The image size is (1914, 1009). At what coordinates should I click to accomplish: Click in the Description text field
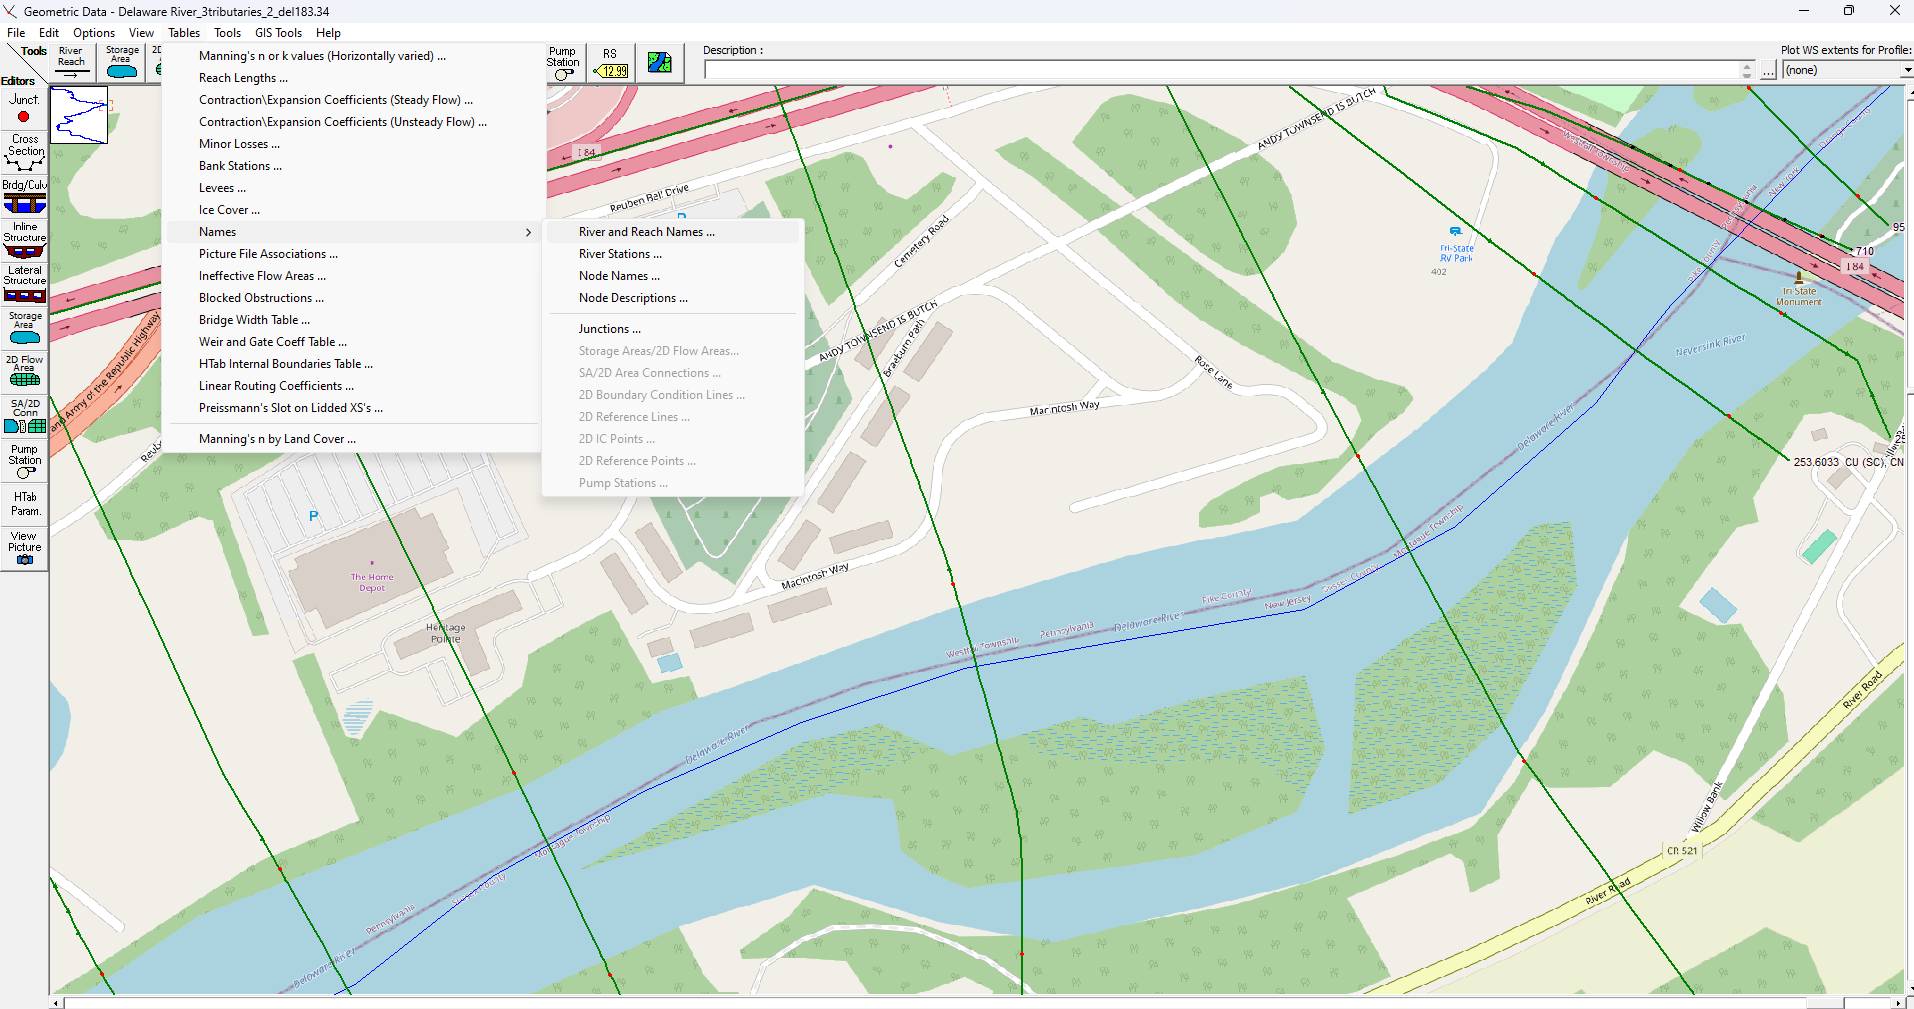1222,70
